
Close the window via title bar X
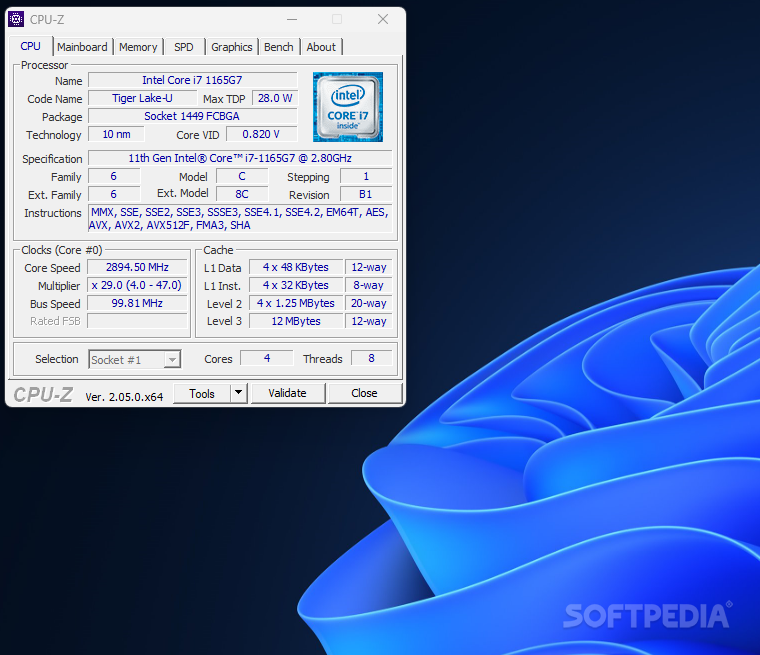383,19
